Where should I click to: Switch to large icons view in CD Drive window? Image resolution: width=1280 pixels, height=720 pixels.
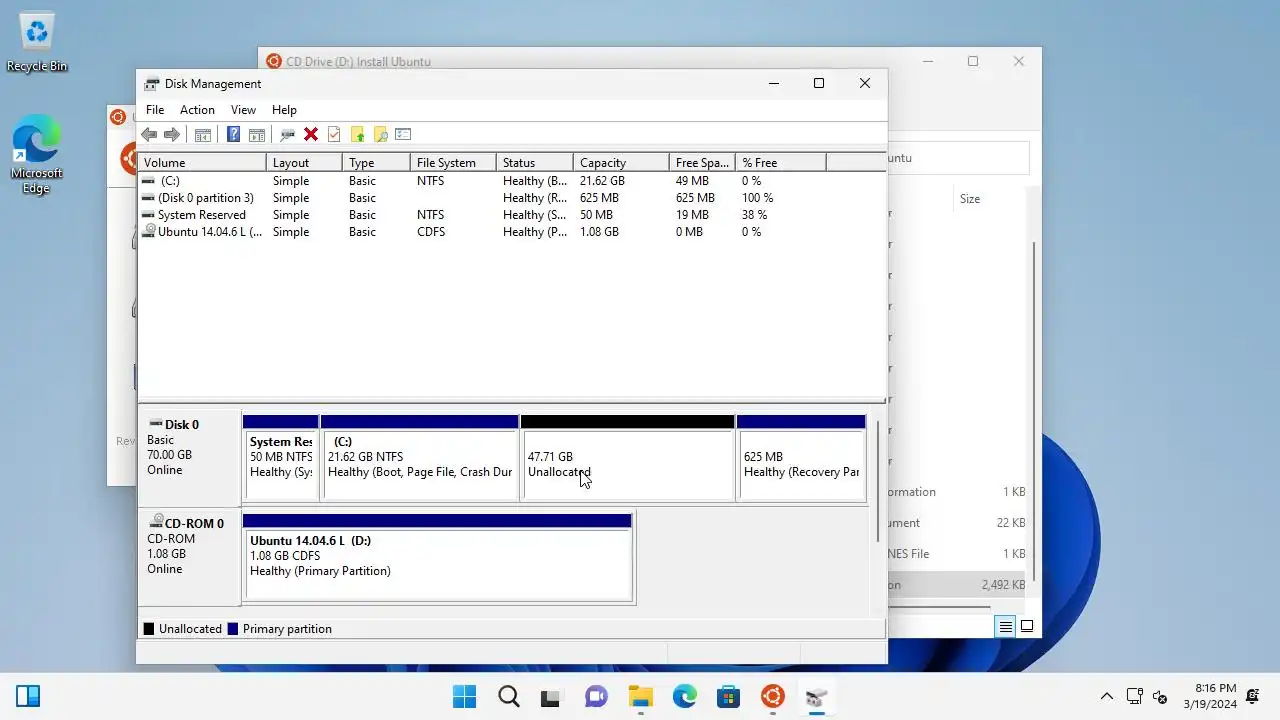pyautogui.click(x=1027, y=627)
